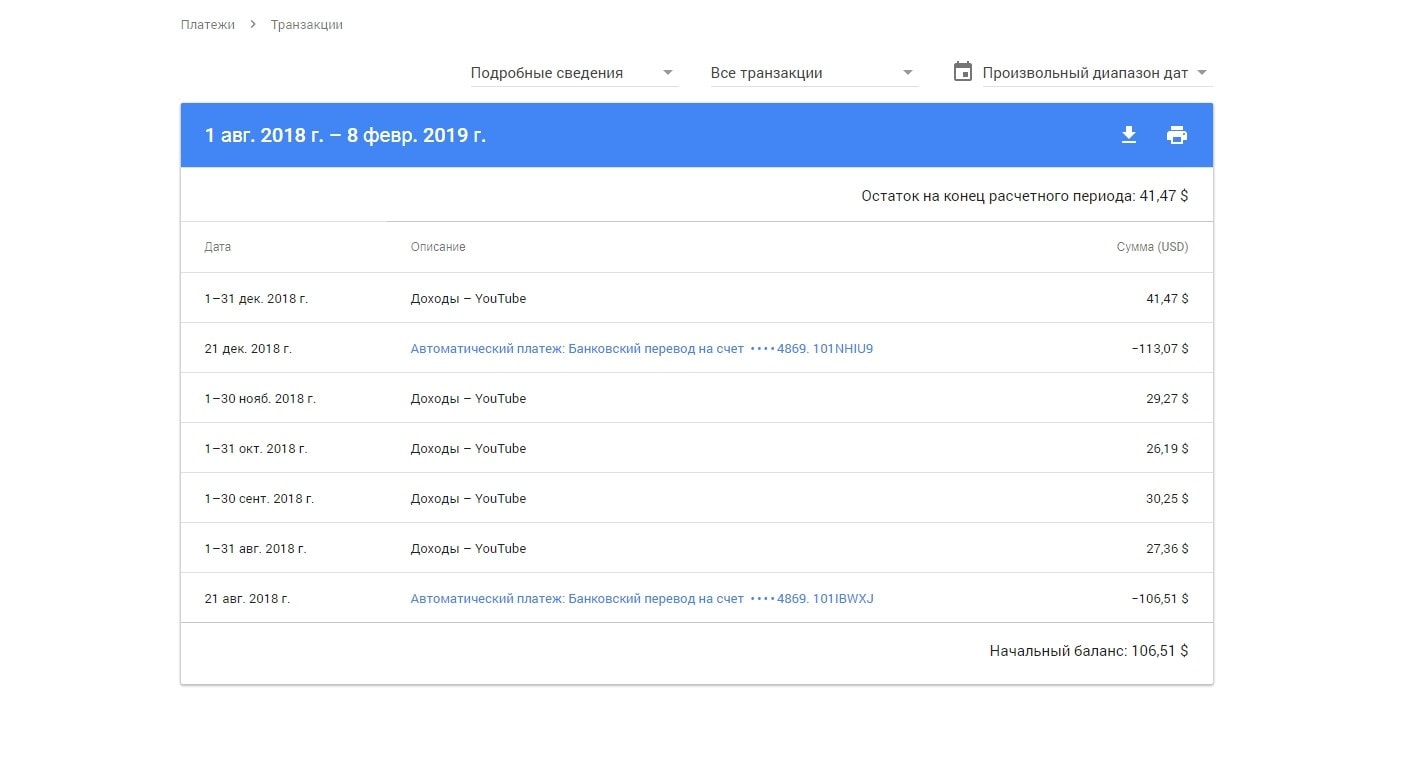Select the "Транзакции" breadcrumb item

(x=306, y=24)
